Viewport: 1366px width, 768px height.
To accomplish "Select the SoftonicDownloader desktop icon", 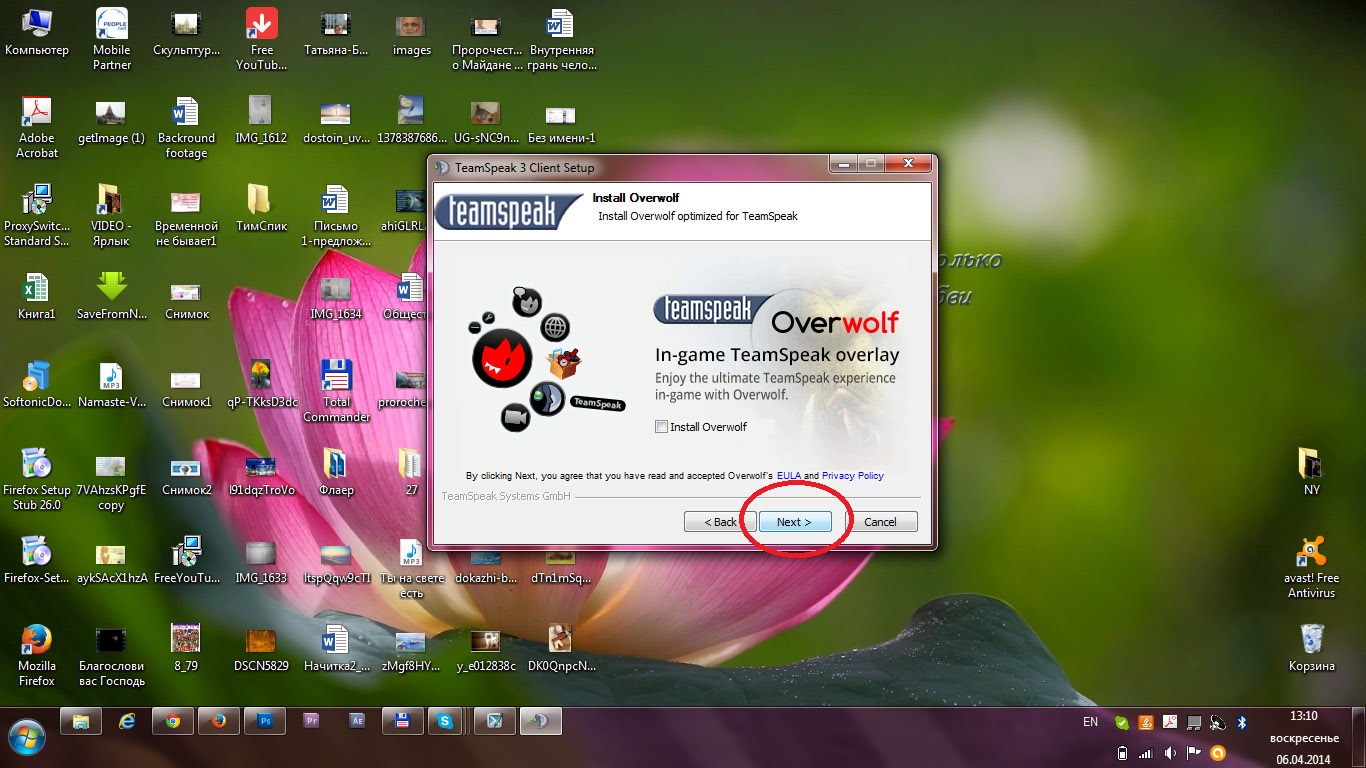I will (x=37, y=384).
